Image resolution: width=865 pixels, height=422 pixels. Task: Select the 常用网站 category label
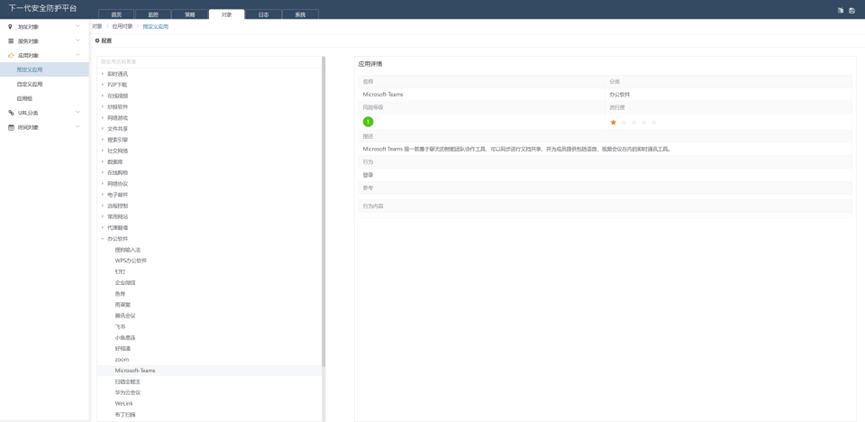click(118, 216)
